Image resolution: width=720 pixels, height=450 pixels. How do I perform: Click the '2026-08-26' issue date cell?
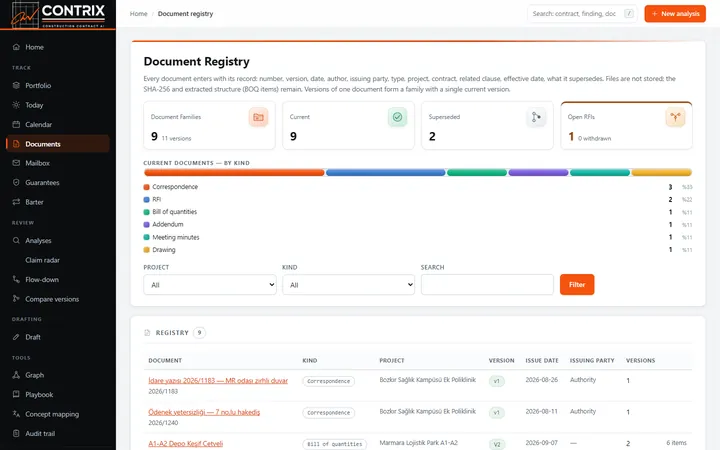tap(541, 380)
